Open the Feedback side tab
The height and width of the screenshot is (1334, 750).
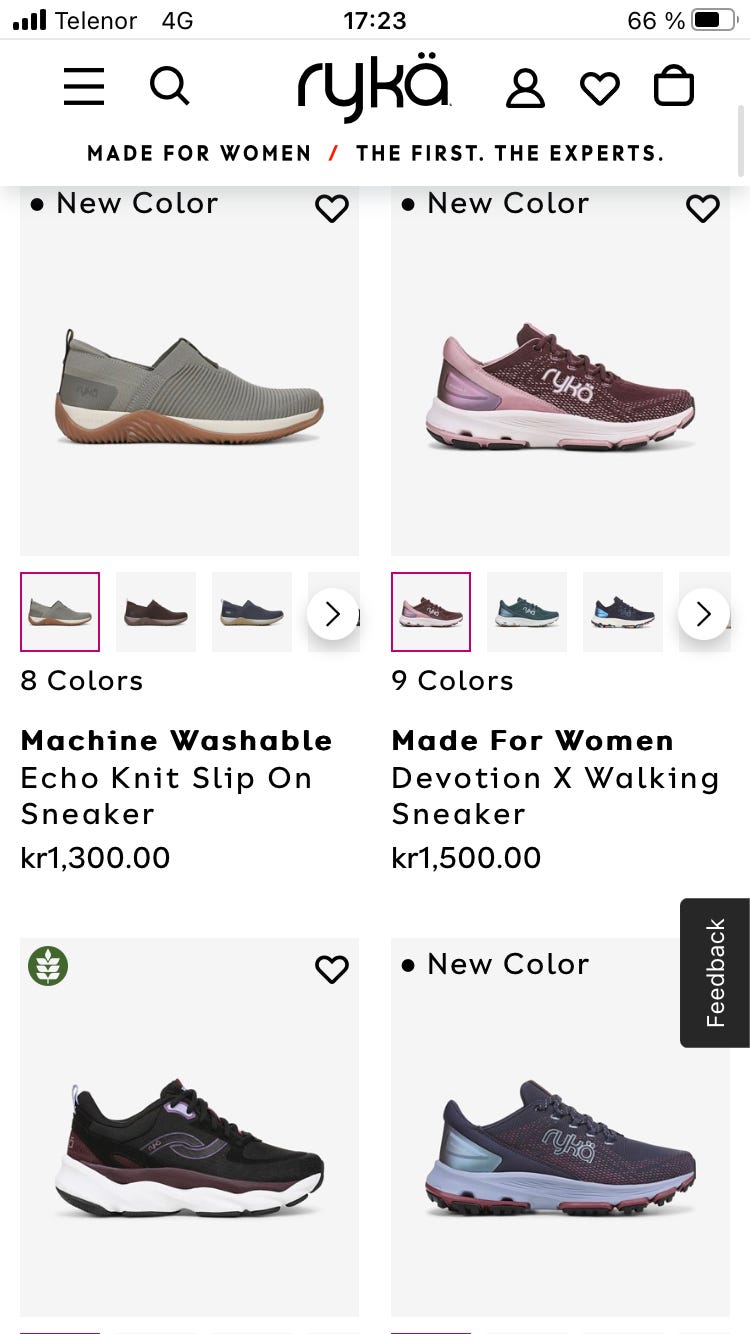coord(715,972)
